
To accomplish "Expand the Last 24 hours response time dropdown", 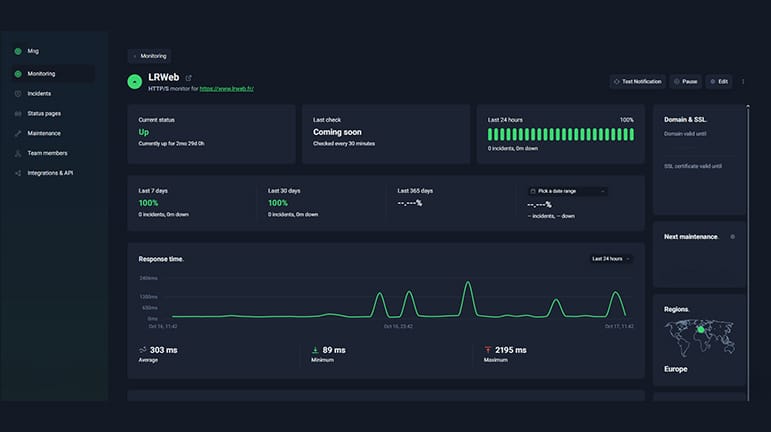I will pyautogui.click(x=611, y=259).
